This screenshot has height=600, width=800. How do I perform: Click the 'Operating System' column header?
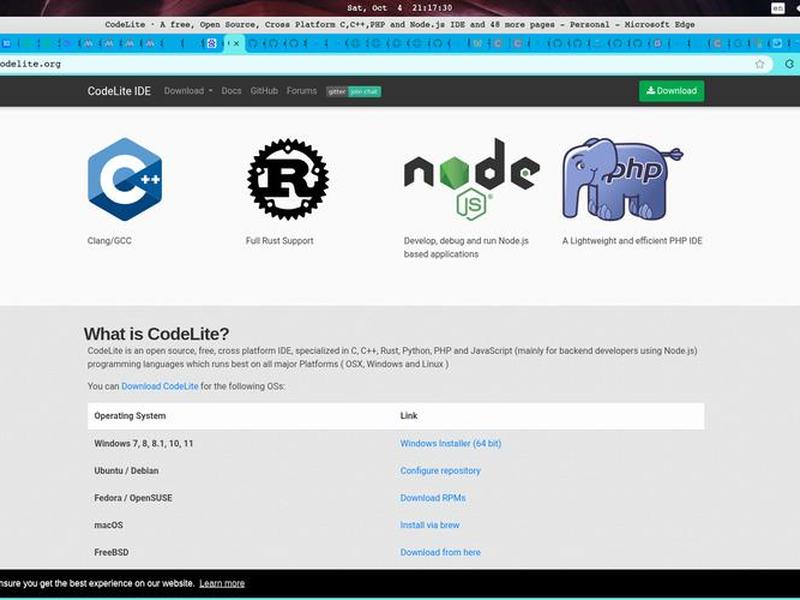130,416
